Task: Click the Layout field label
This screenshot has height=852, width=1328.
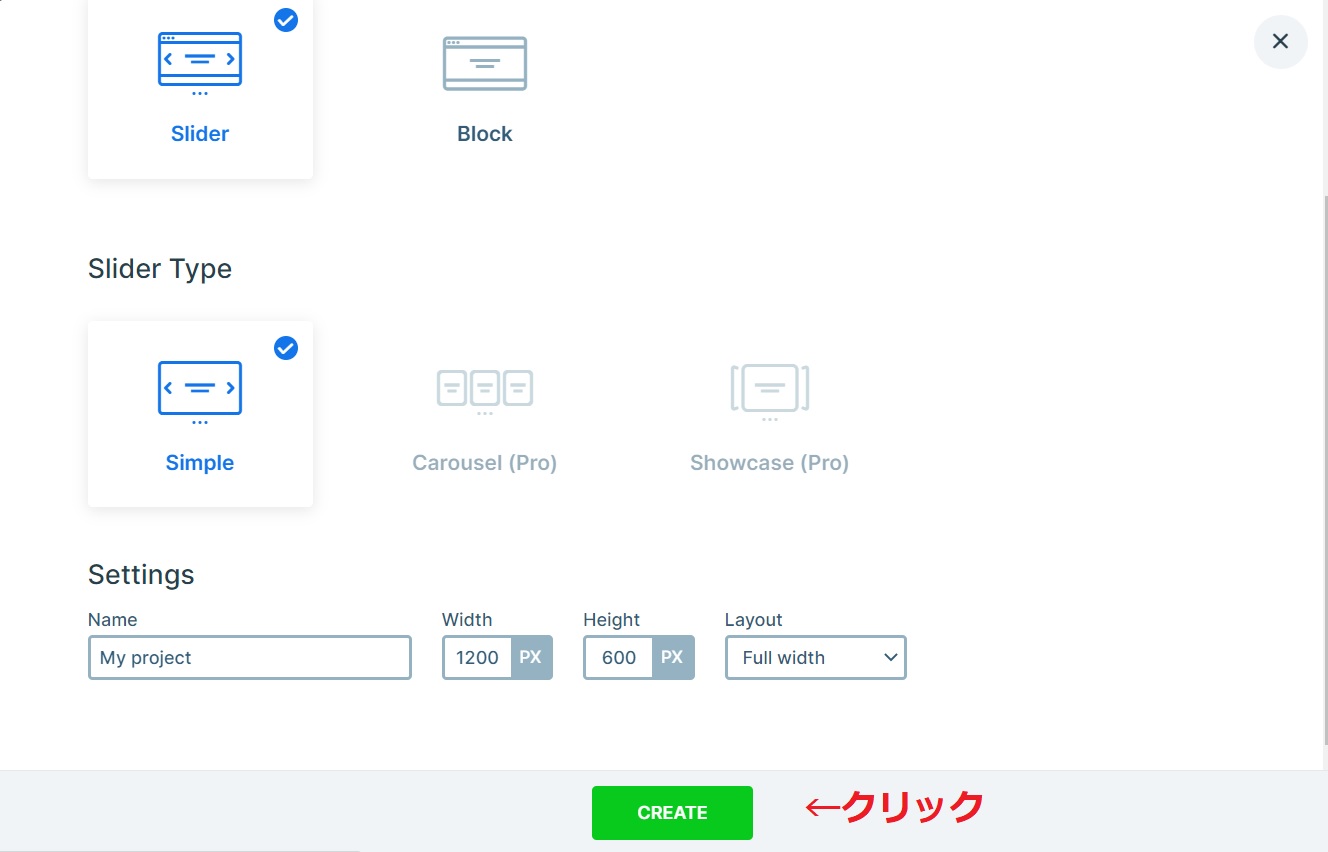Action: pos(754,620)
